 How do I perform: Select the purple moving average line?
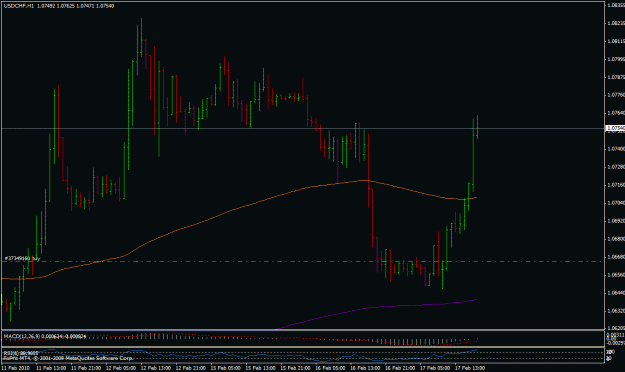click(x=375, y=307)
